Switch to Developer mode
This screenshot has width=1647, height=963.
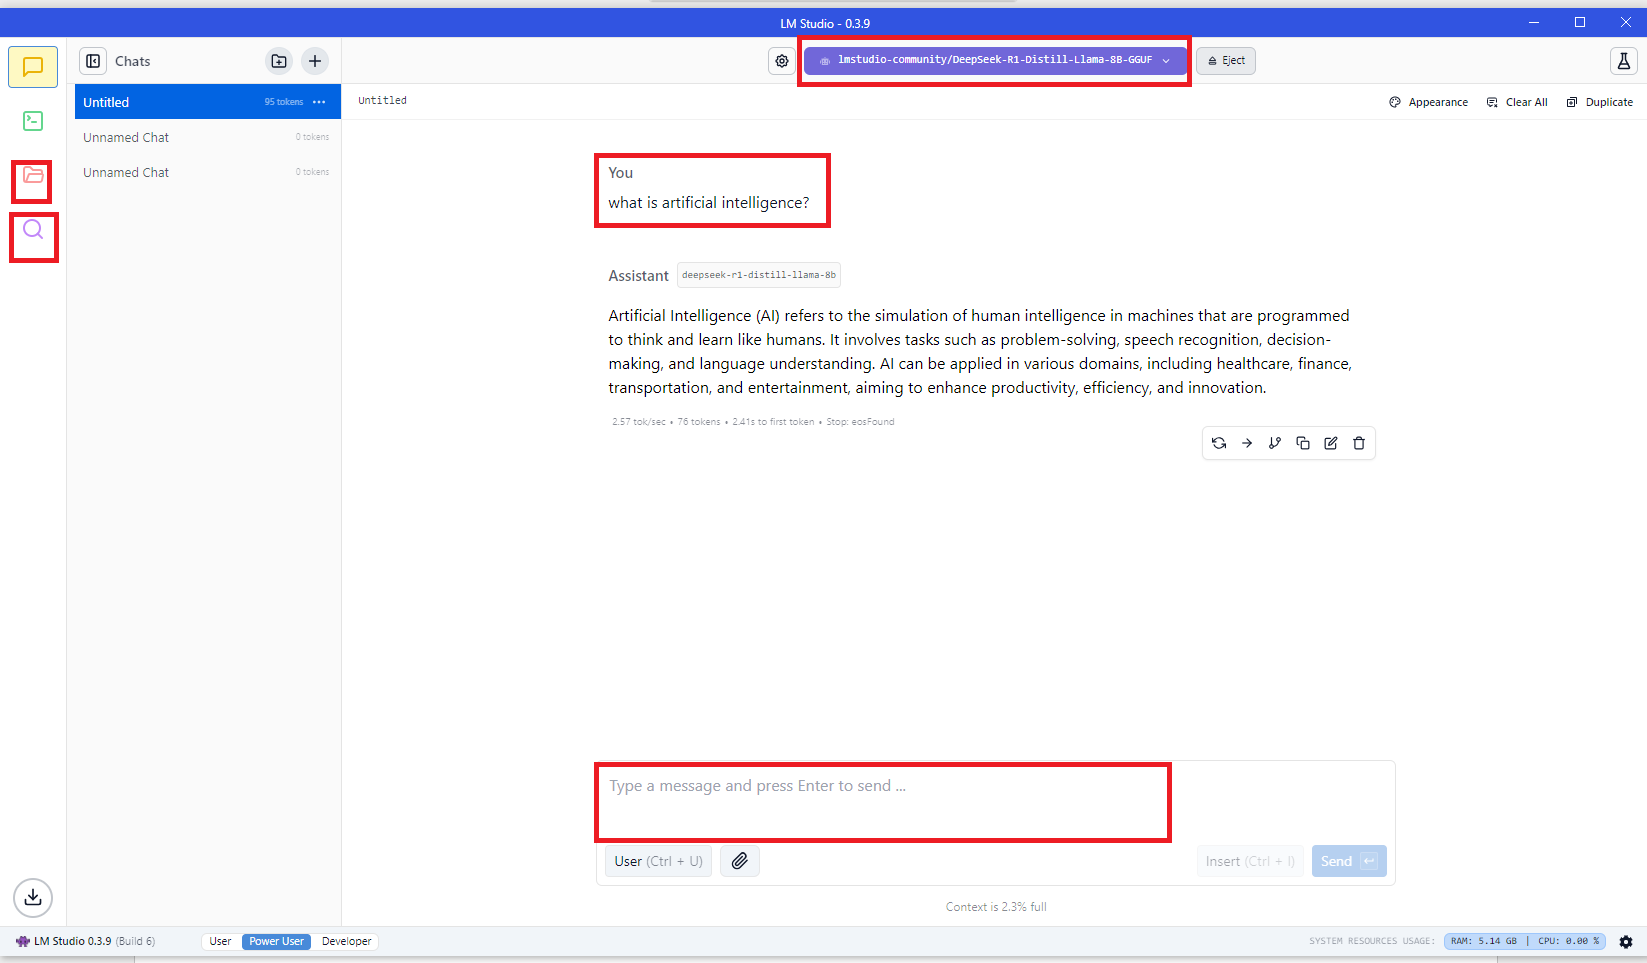(x=346, y=941)
